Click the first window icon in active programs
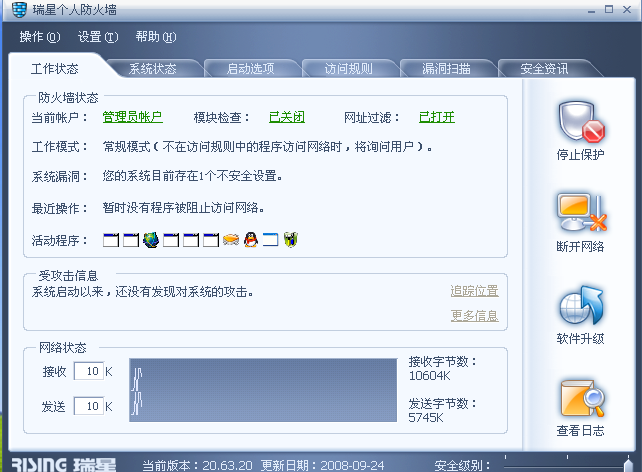The width and height of the screenshot is (642, 472). tap(111, 240)
